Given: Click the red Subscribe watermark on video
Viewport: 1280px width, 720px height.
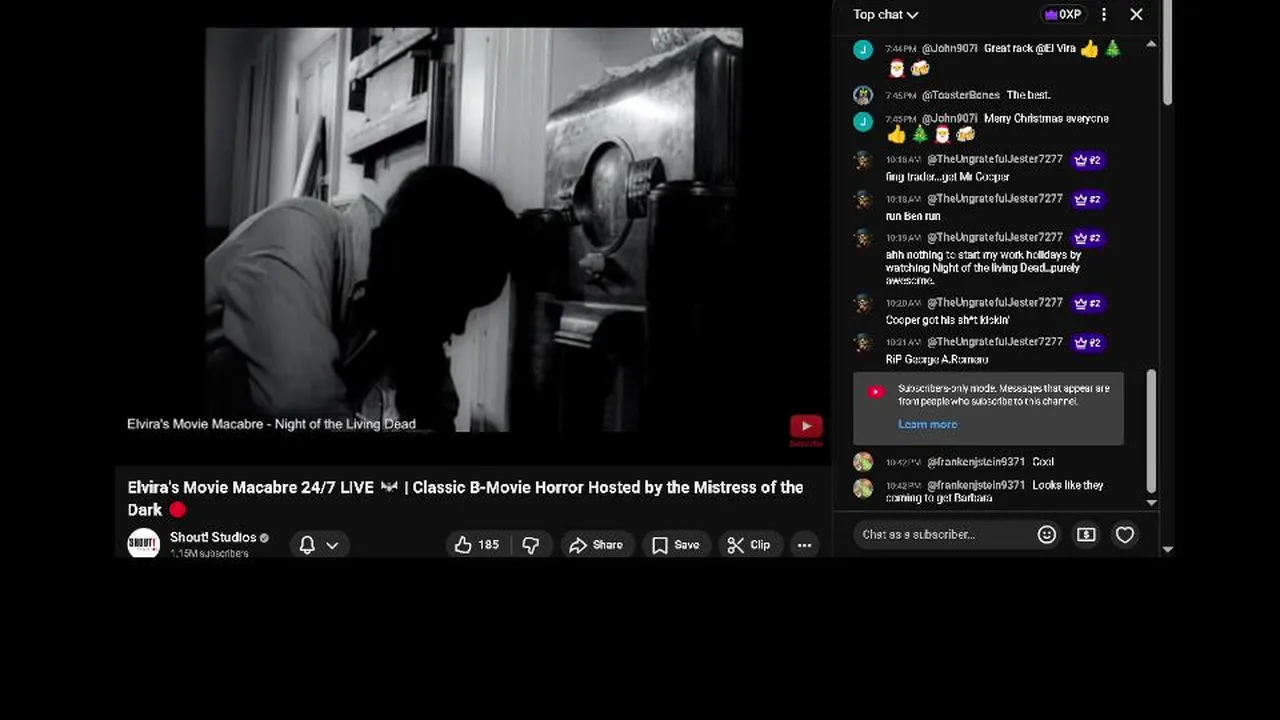Looking at the screenshot, I should point(806,430).
